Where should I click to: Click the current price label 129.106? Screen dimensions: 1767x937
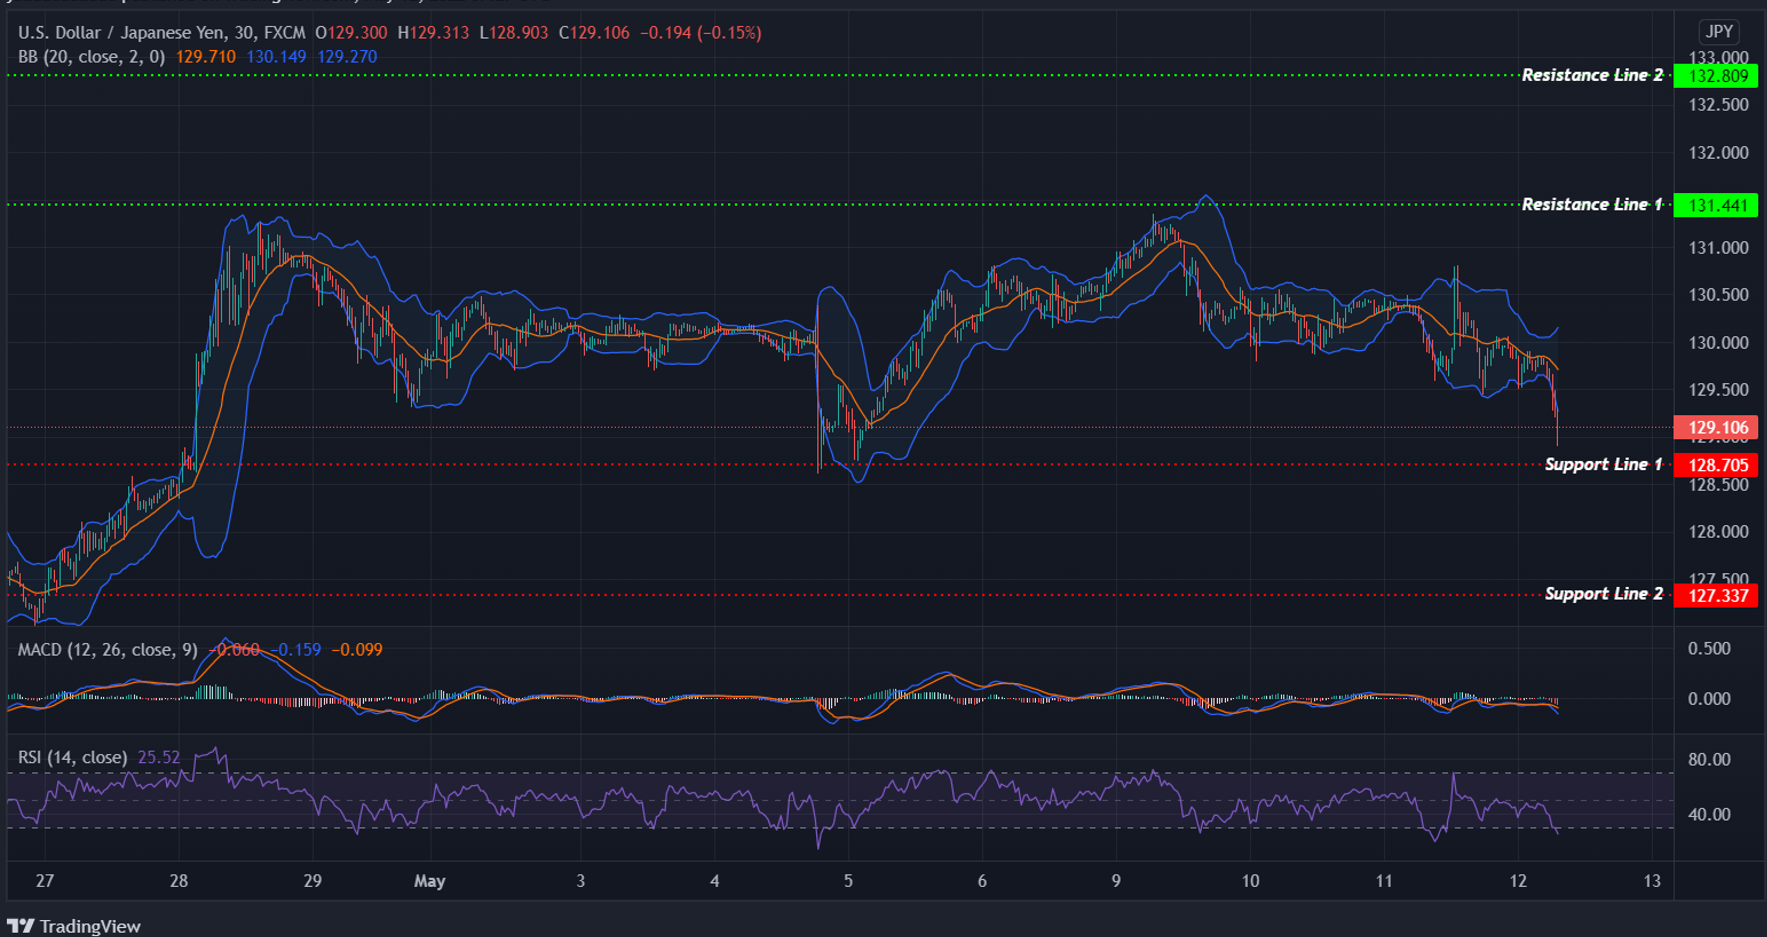(1714, 427)
